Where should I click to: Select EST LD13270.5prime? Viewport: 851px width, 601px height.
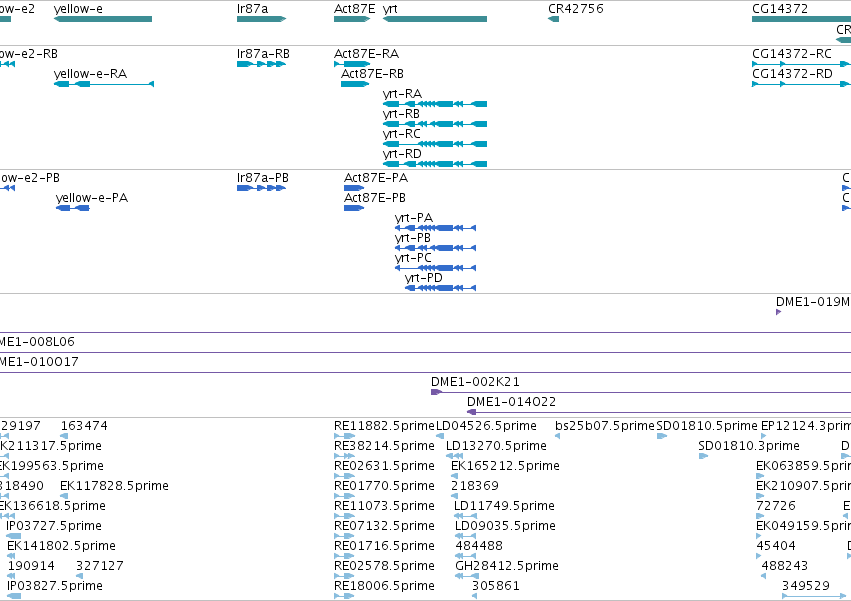click(x=496, y=446)
